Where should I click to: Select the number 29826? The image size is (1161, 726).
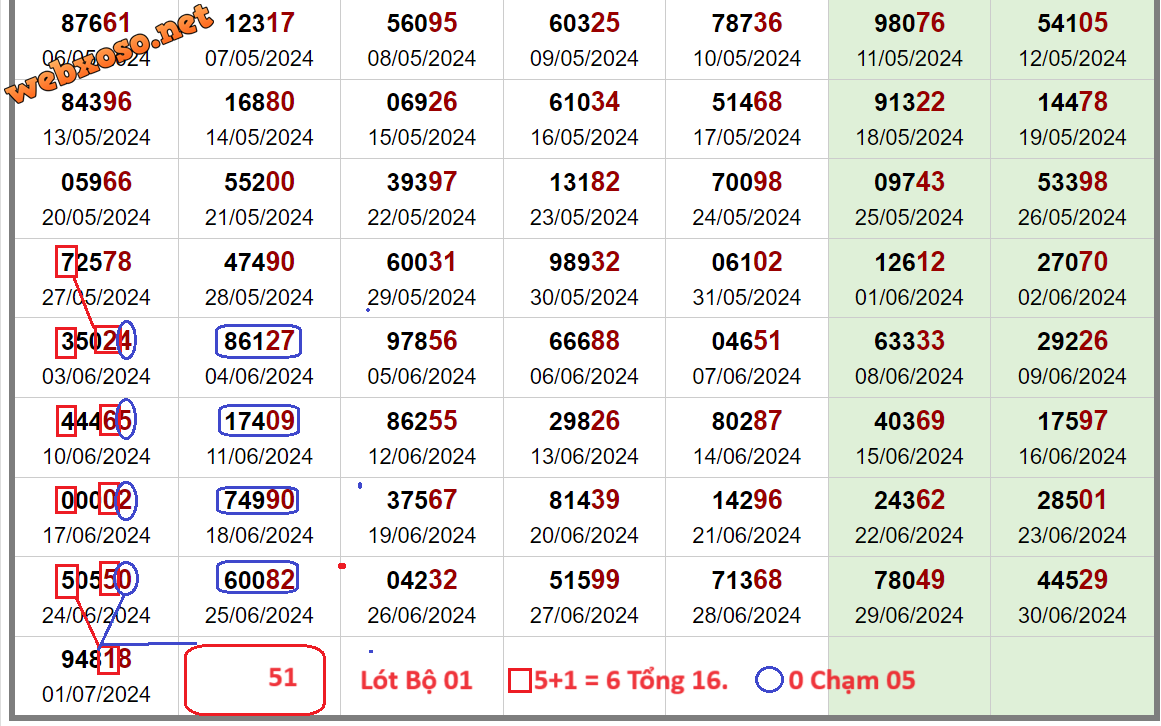tap(584, 421)
